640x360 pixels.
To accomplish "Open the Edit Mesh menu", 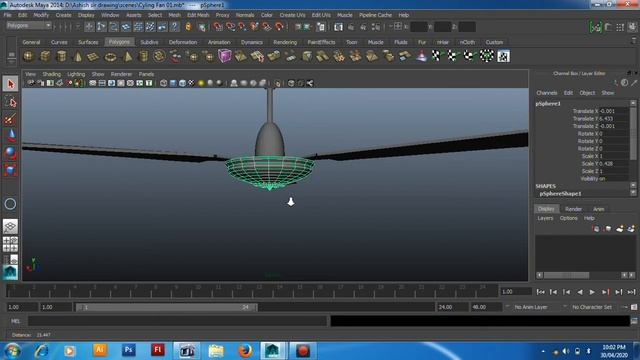I will click(198, 15).
